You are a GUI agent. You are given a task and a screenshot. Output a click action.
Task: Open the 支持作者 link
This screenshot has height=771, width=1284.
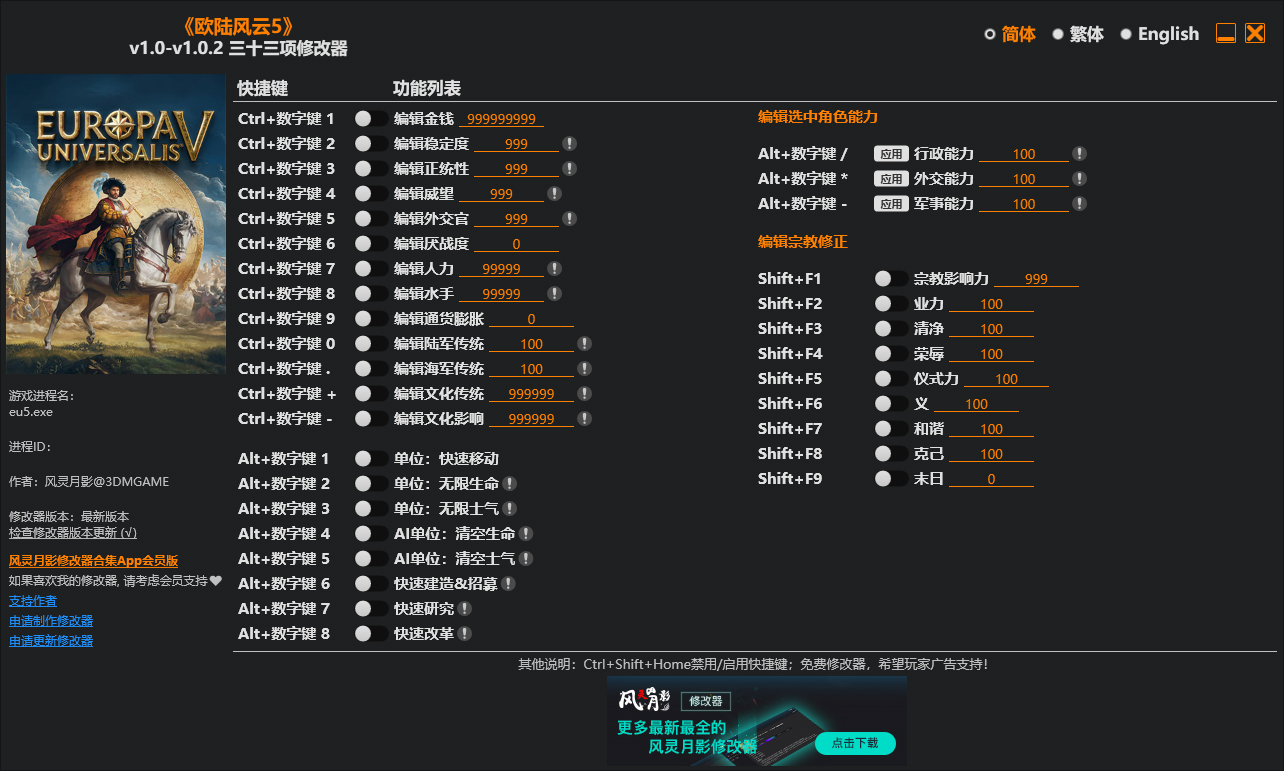(33, 600)
